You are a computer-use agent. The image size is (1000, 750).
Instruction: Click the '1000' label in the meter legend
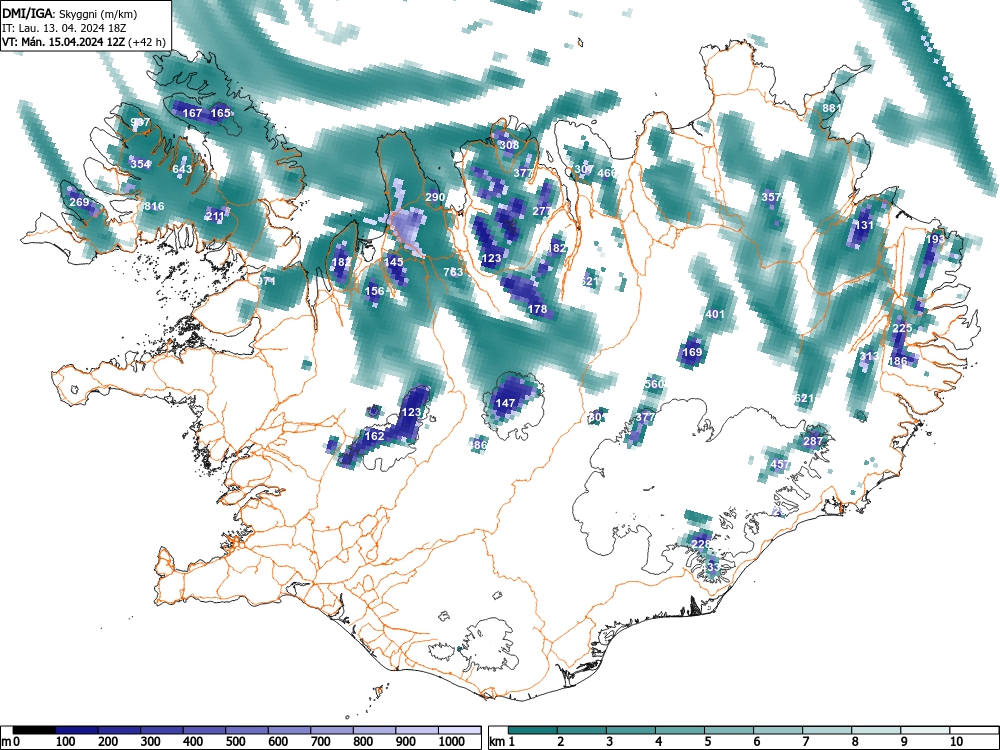tap(452, 741)
